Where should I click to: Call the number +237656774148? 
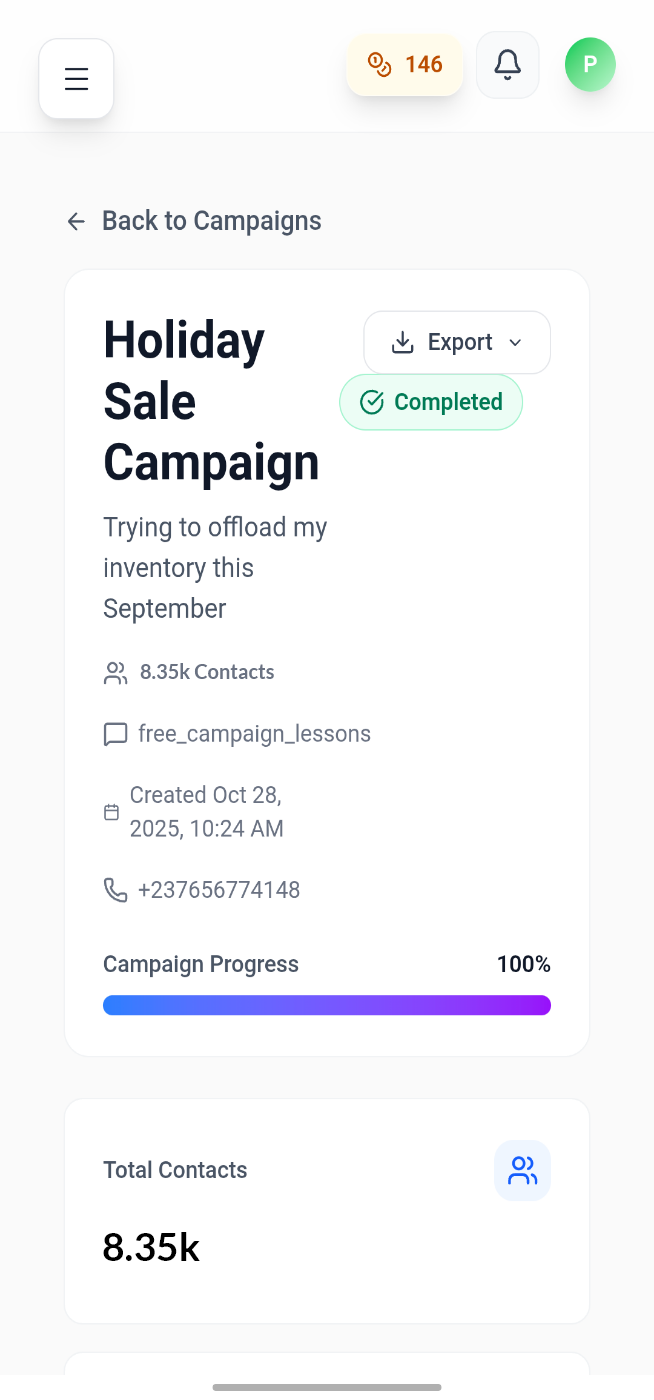(220, 889)
